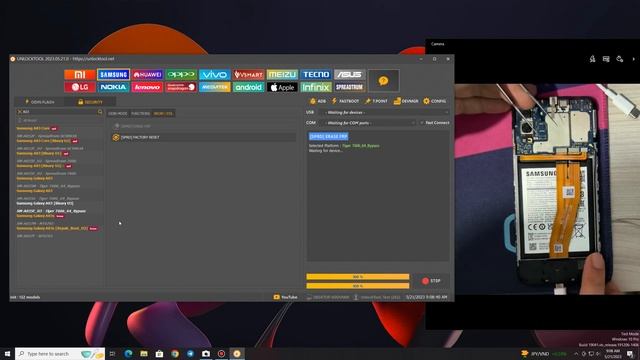
Task: Click the screen recorder taskbar icon
Action: [221, 353]
